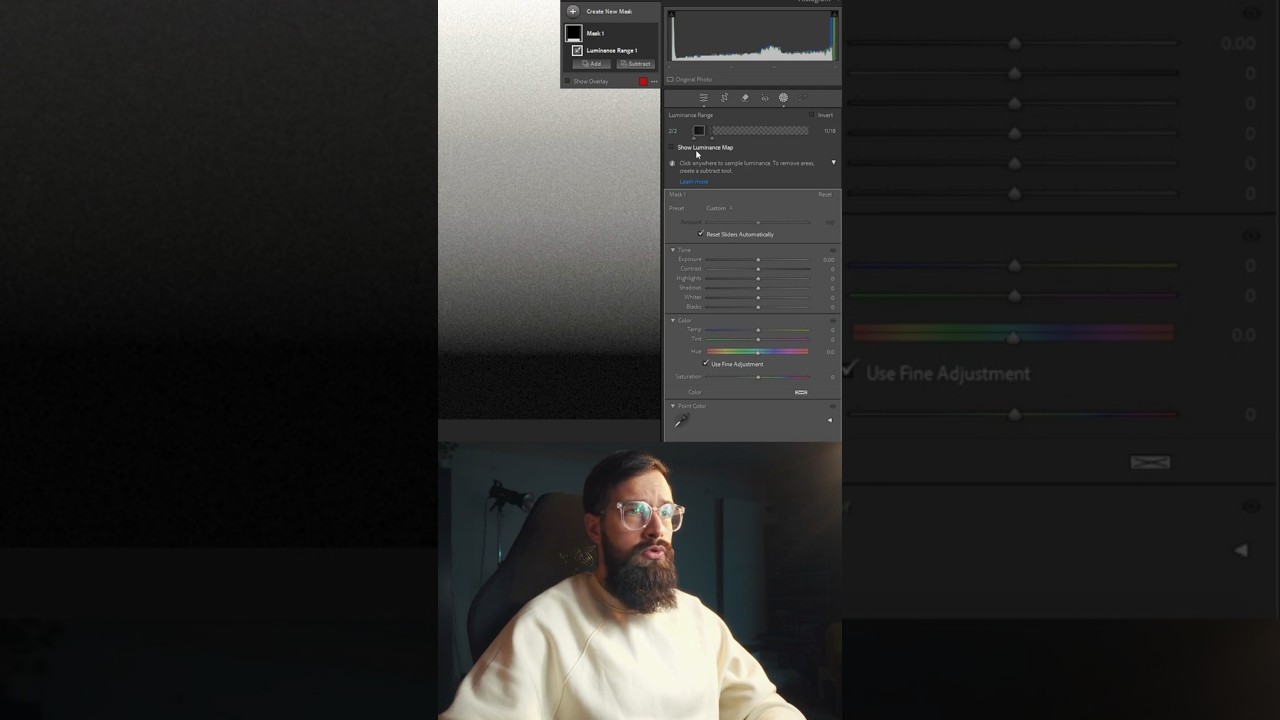Click the Saturation slider handle
Image resolution: width=1280 pixels, height=720 pixels.
tap(758, 377)
